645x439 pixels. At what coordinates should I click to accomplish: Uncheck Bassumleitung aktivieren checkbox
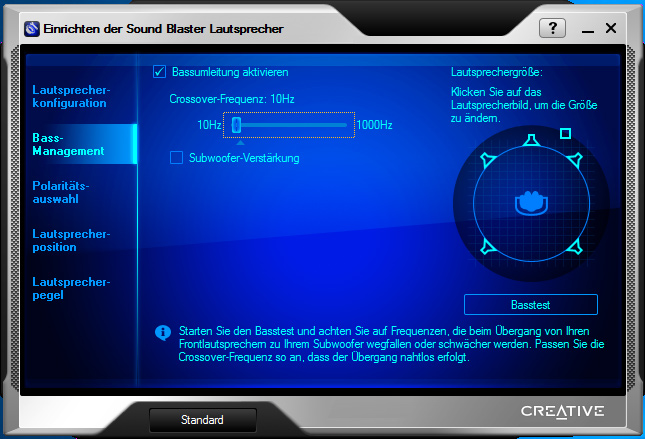[159, 72]
